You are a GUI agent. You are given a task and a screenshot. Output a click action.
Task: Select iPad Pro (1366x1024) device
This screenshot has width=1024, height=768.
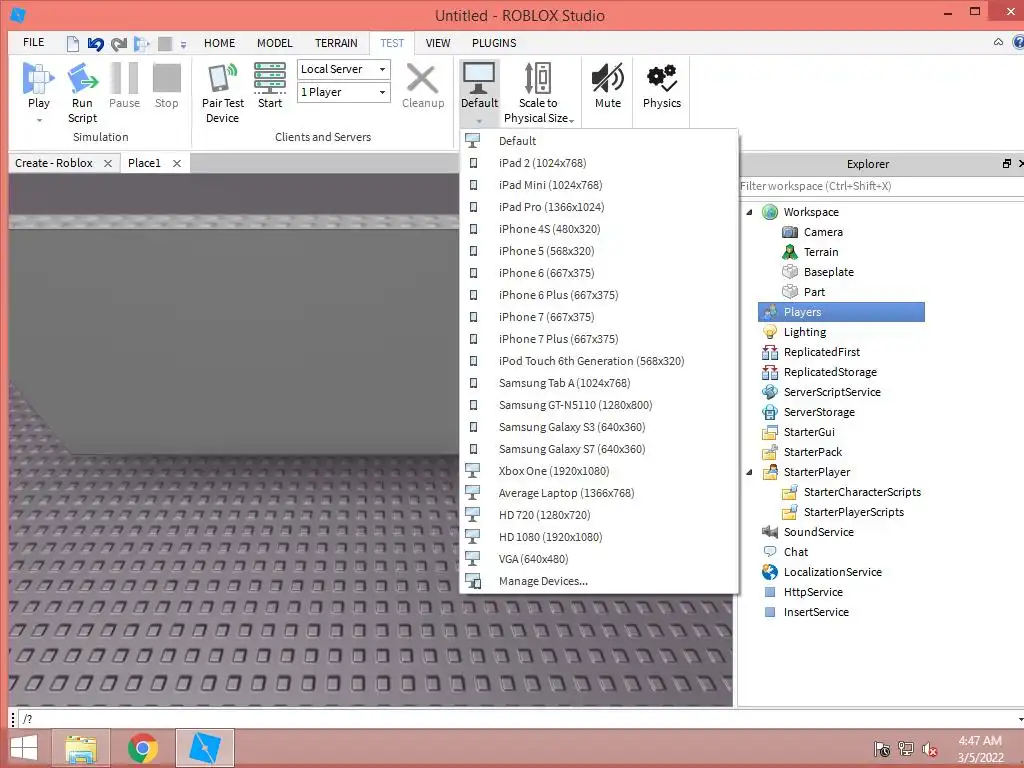599,207
